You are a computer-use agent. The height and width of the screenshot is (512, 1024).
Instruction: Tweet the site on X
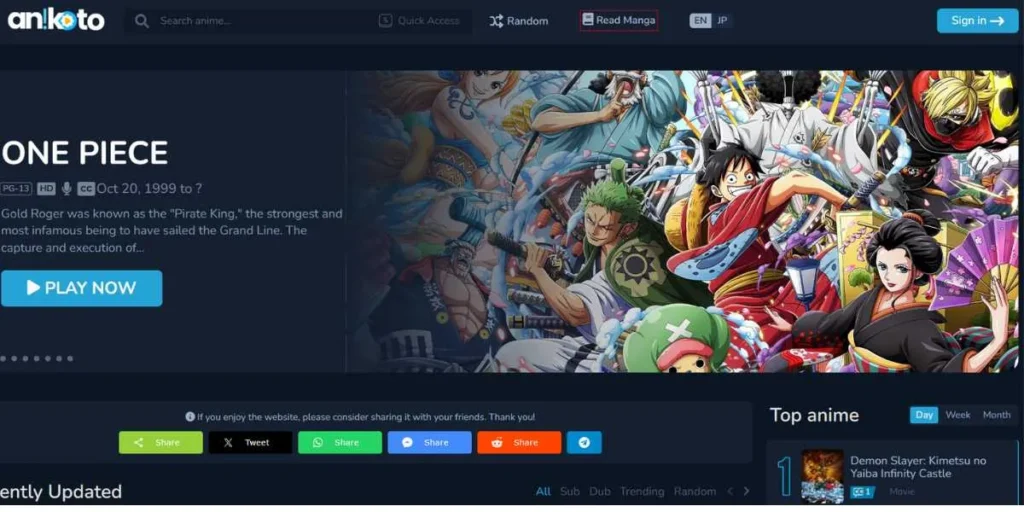(x=250, y=442)
